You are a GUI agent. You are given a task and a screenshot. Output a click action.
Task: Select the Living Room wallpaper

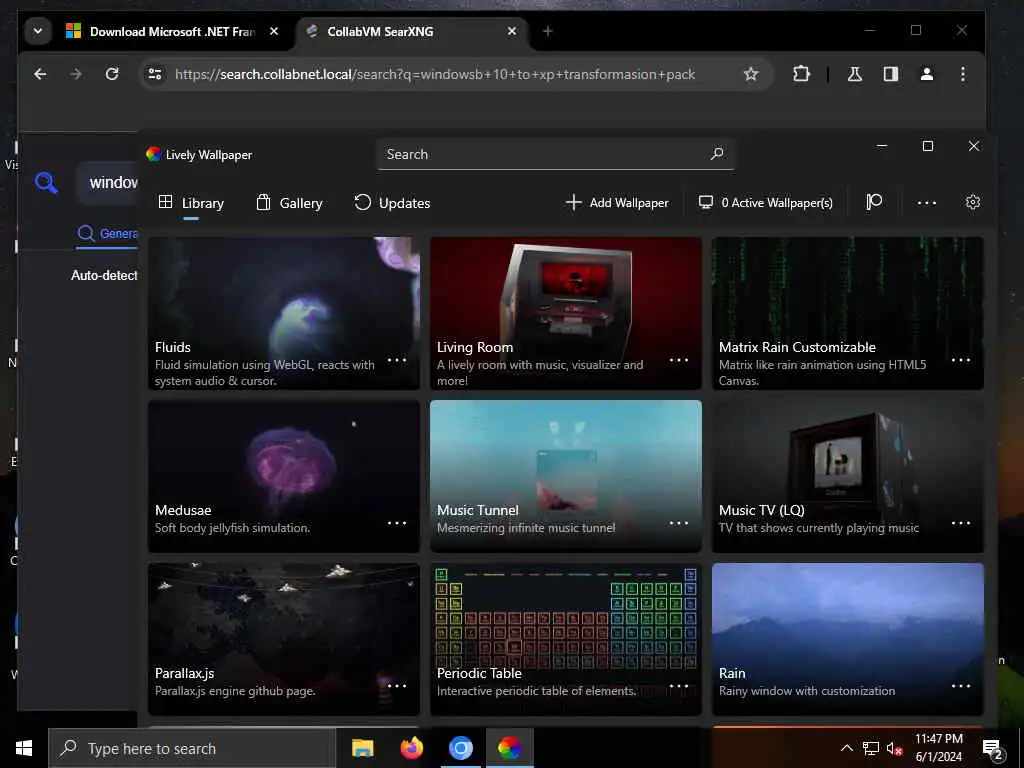566,313
